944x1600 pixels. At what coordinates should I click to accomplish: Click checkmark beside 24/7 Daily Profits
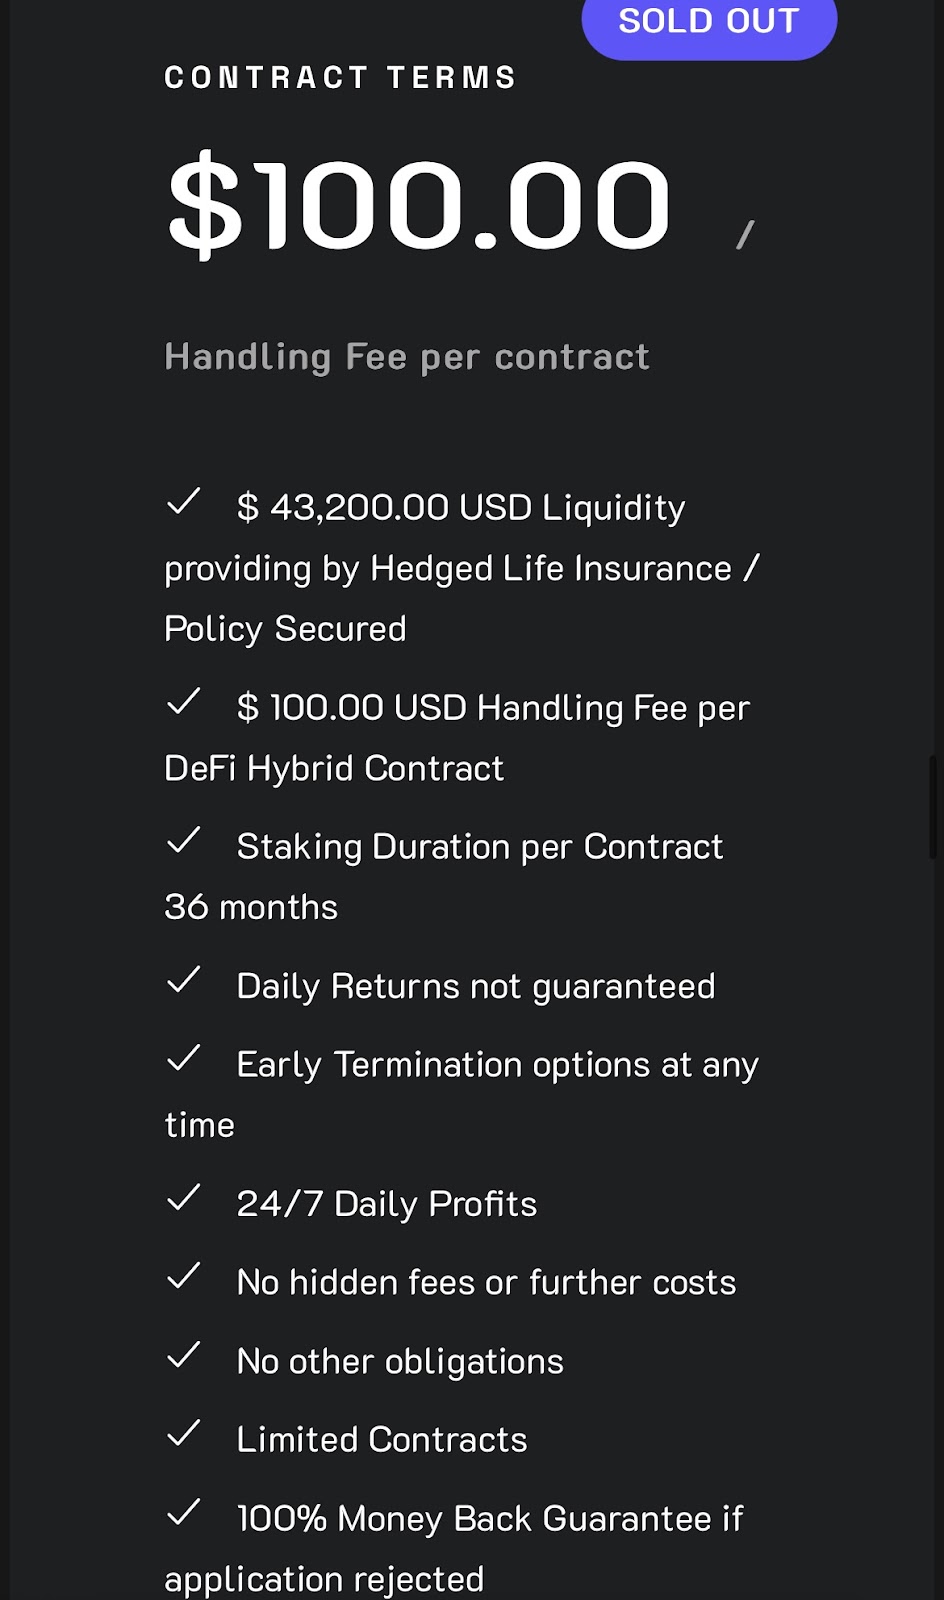pos(184,1197)
